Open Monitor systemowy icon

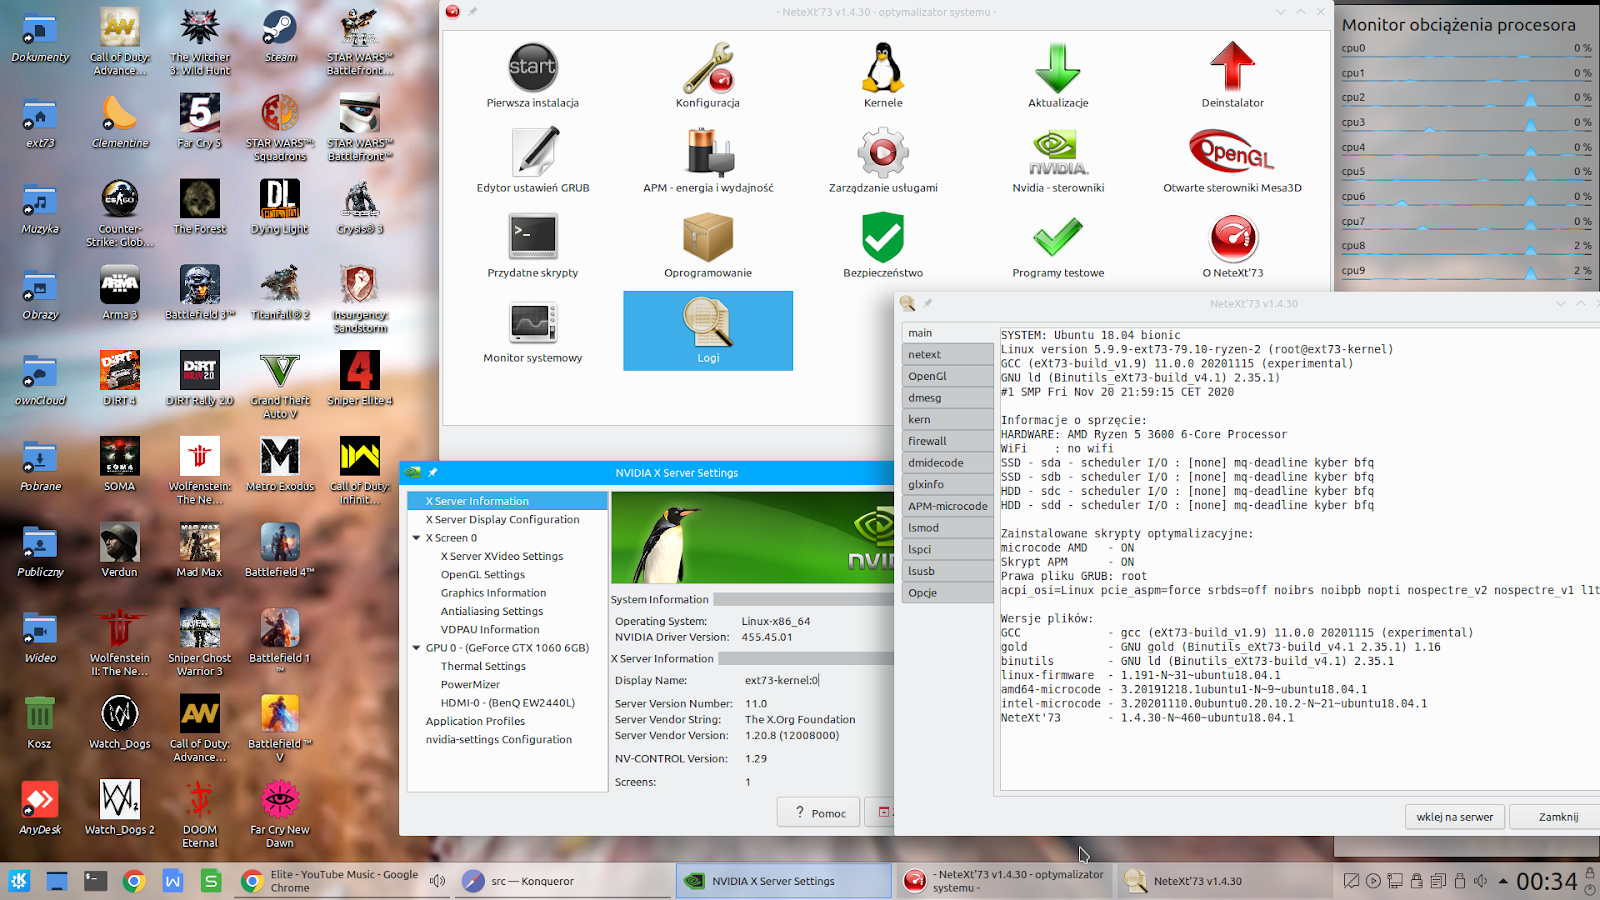coord(533,323)
